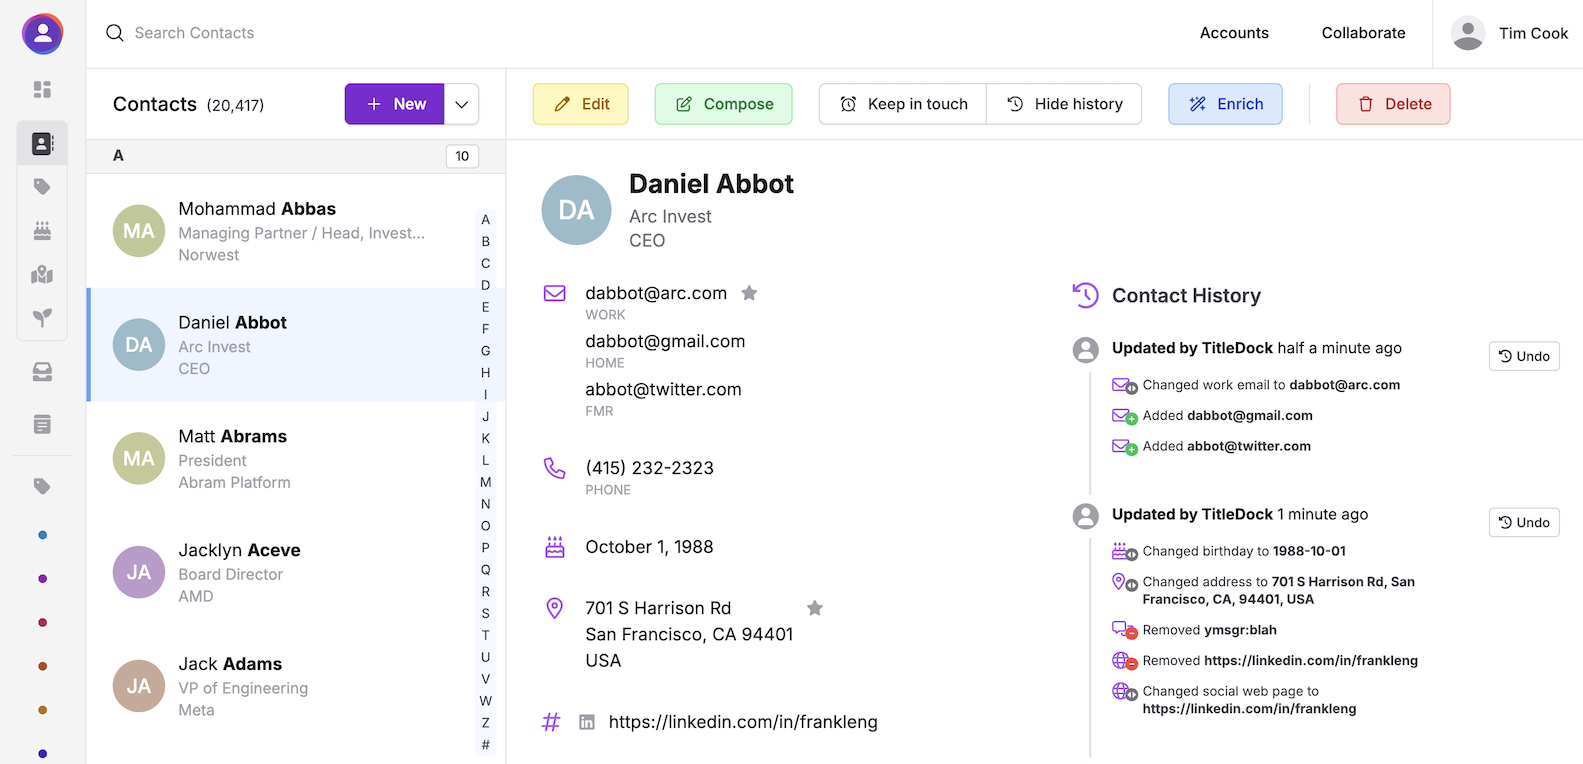The height and width of the screenshot is (764, 1583).
Task: Toggle star on the 701 S Harrison Rd address
Action: (x=815, y=608)
